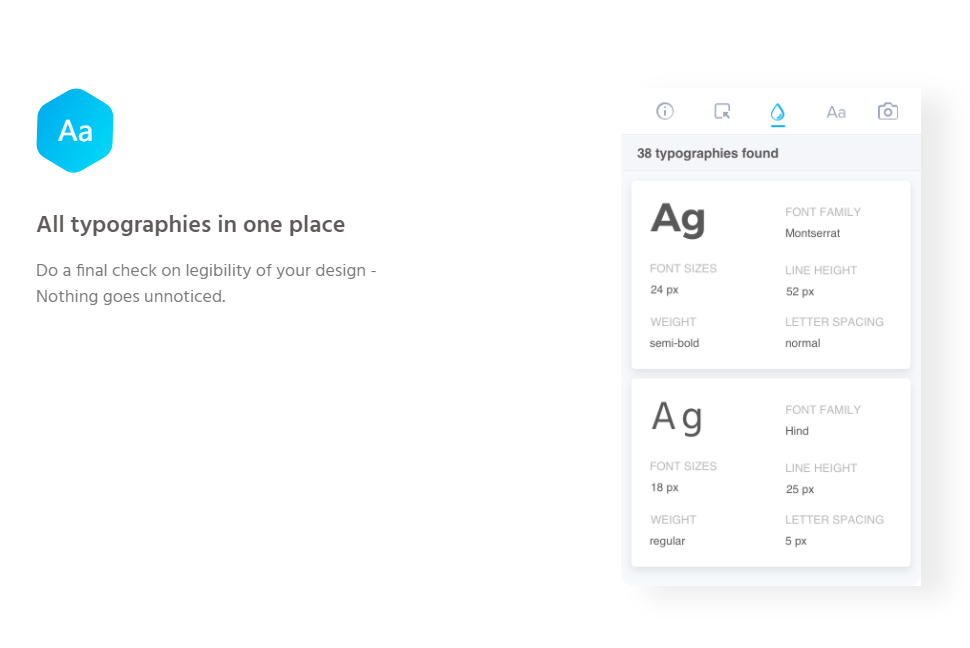Select the Hind font family value
Image resolution: width=970 pixels, height=648 pixels.
point(797,431)
